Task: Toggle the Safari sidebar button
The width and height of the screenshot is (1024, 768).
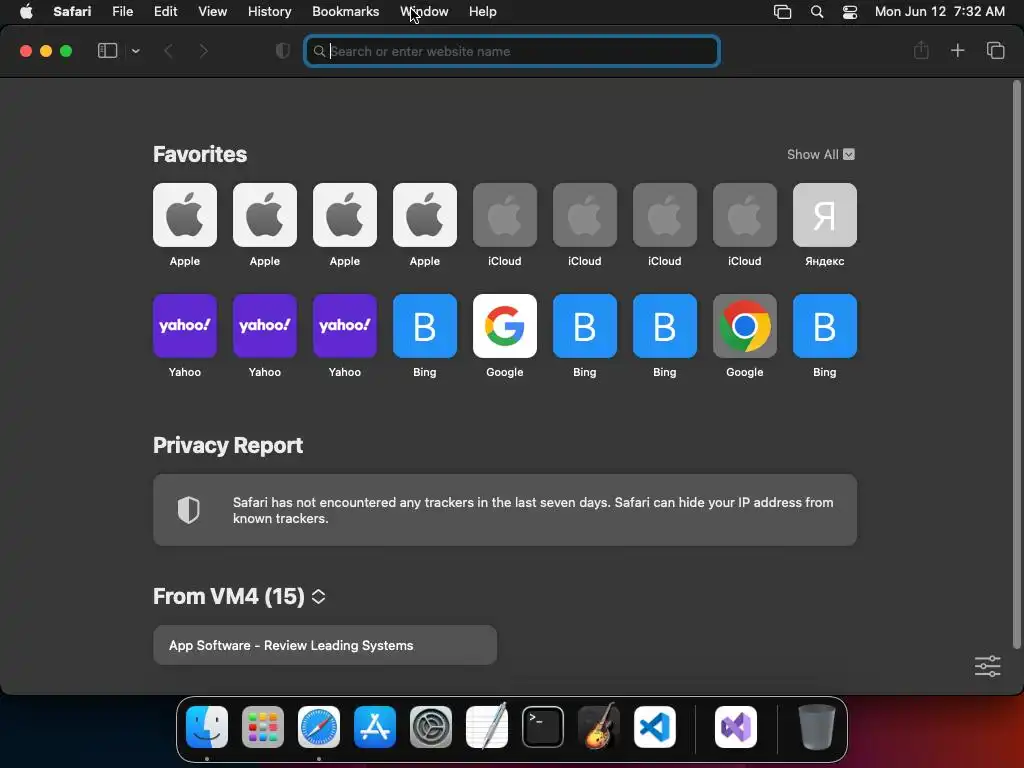Action: 107,50
